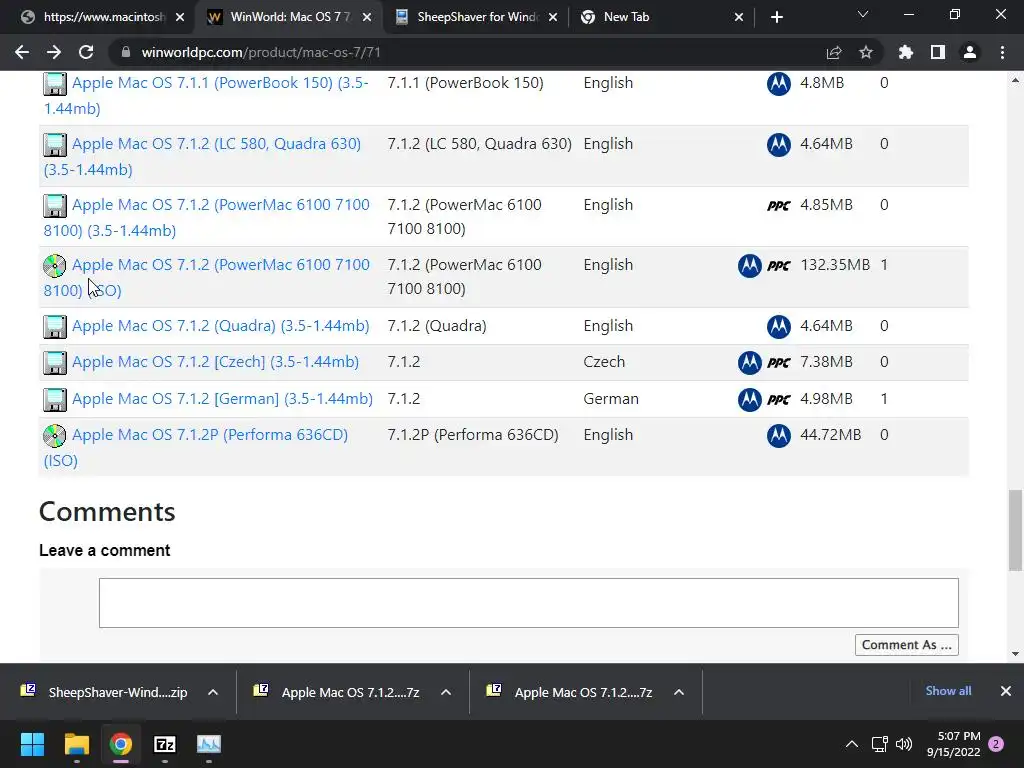Image resolution: width=1024 pixels, height=768 pixels.
Task: Click PPC icon in 132.35MB row
Action: pyautogui.click(x=778, y=266)
